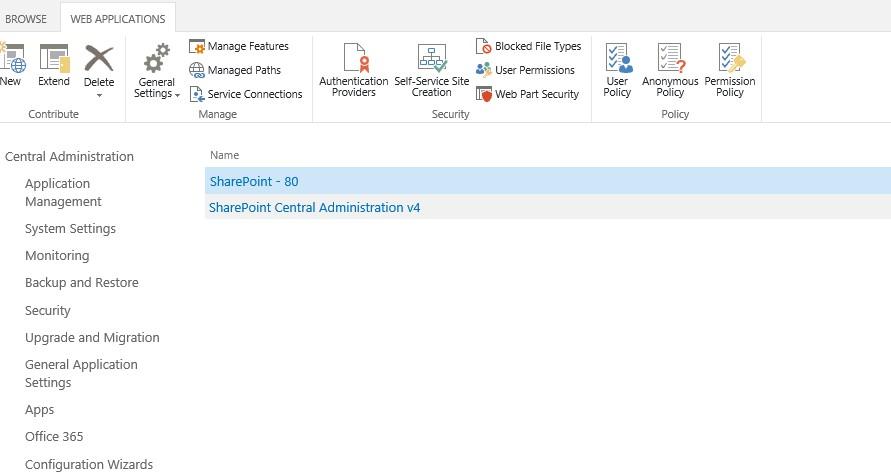Click the General Settings gears icon
The image size is (891, 472).
[157, 59]
